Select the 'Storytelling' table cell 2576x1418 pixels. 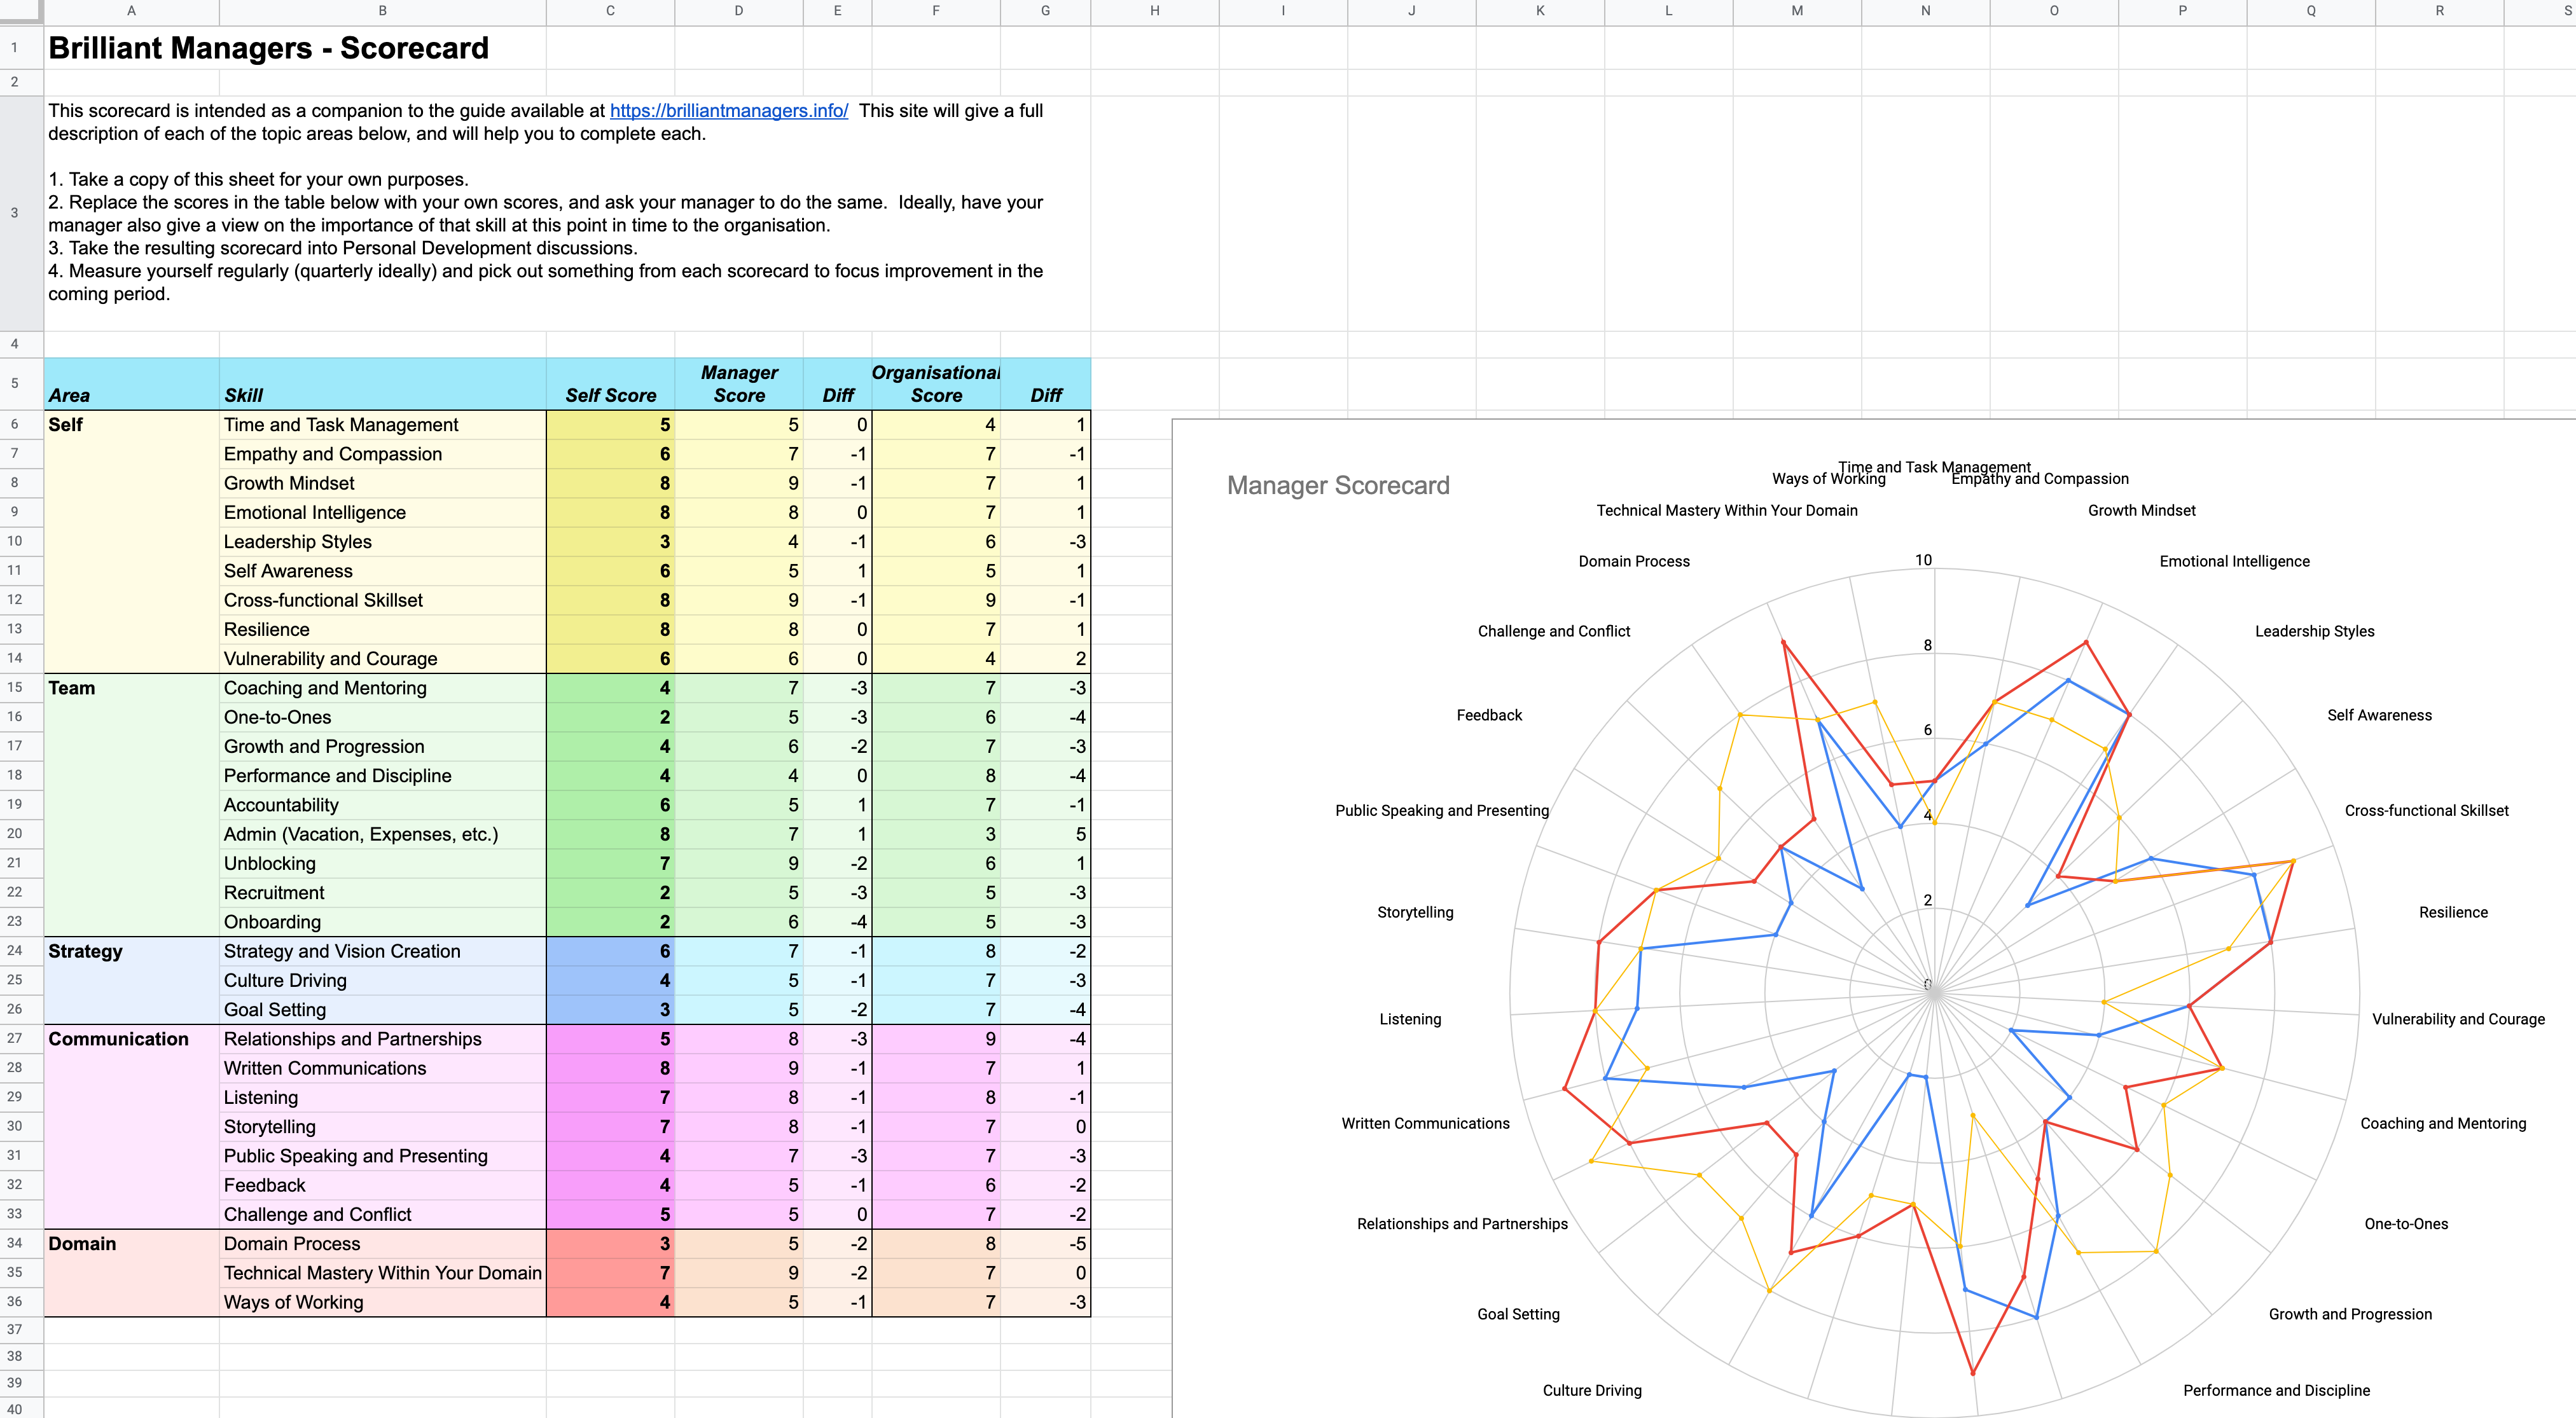click(382, 1127)
